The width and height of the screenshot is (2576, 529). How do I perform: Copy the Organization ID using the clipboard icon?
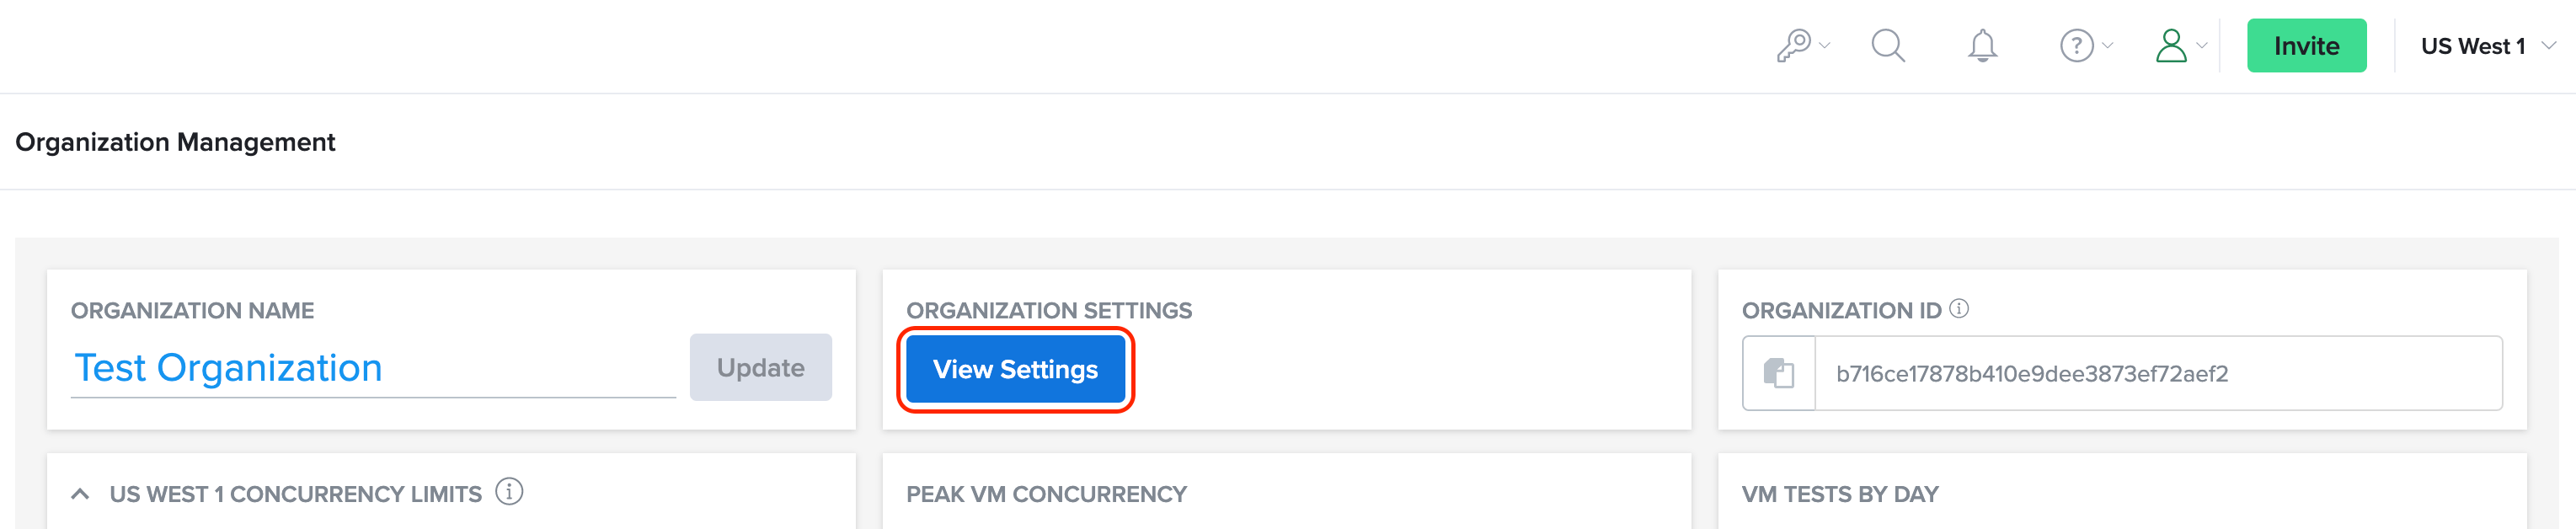[1781, 372]
